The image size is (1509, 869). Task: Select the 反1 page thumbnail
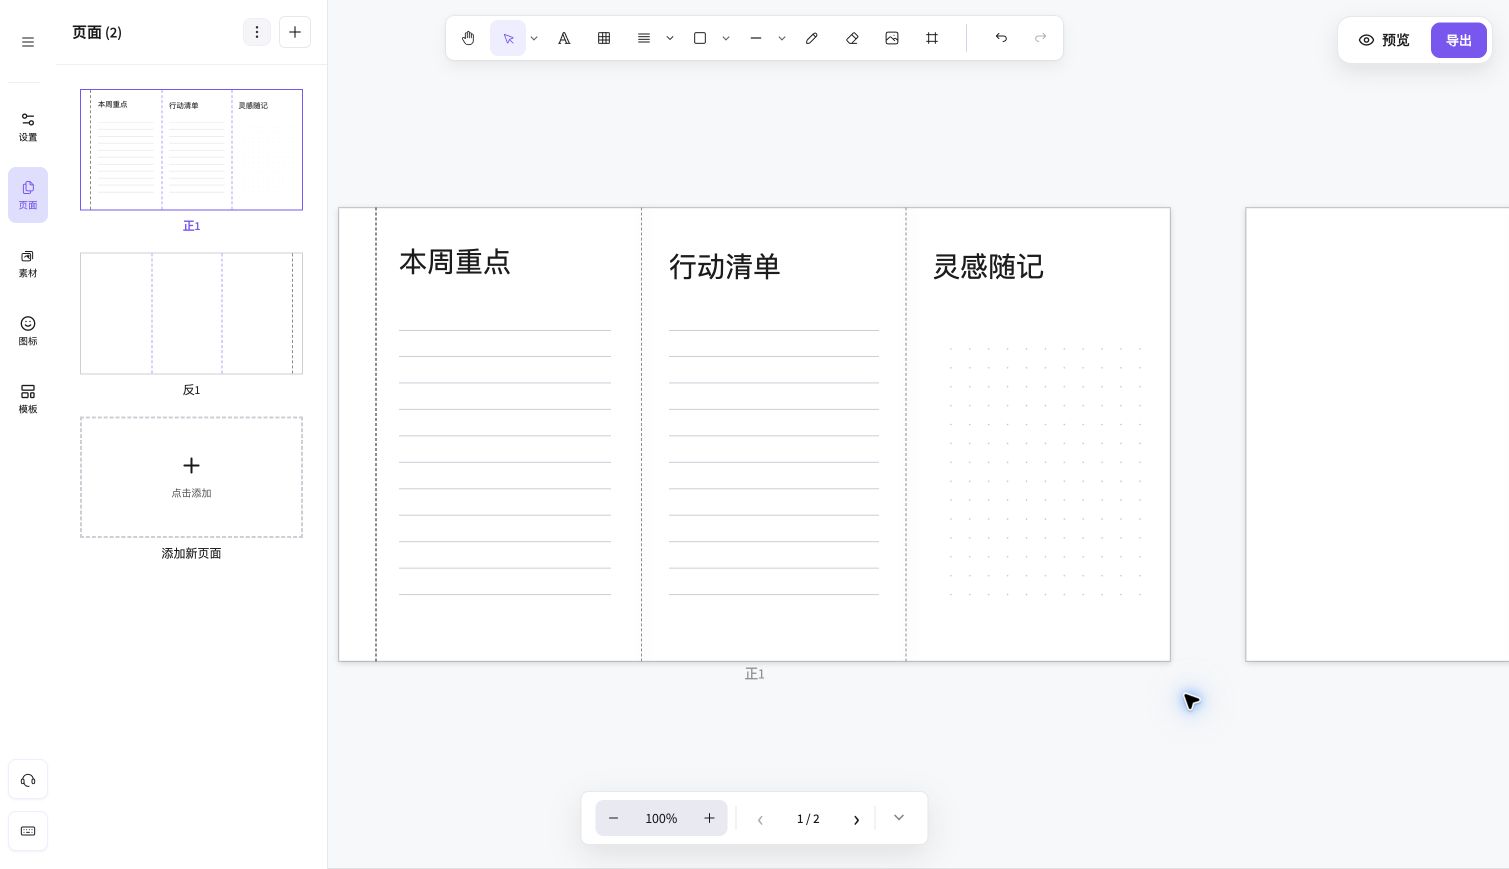(x=191, y=313)
